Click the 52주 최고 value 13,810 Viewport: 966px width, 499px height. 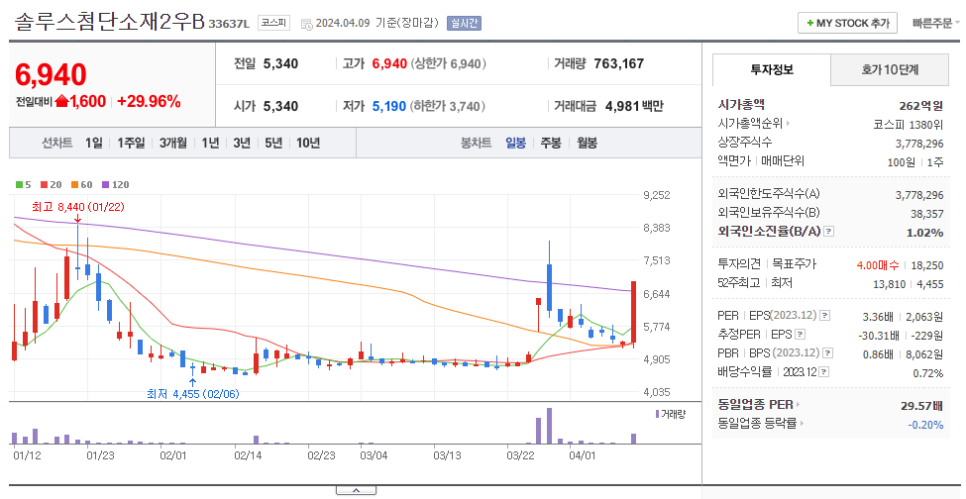click(x=889, y=283)
